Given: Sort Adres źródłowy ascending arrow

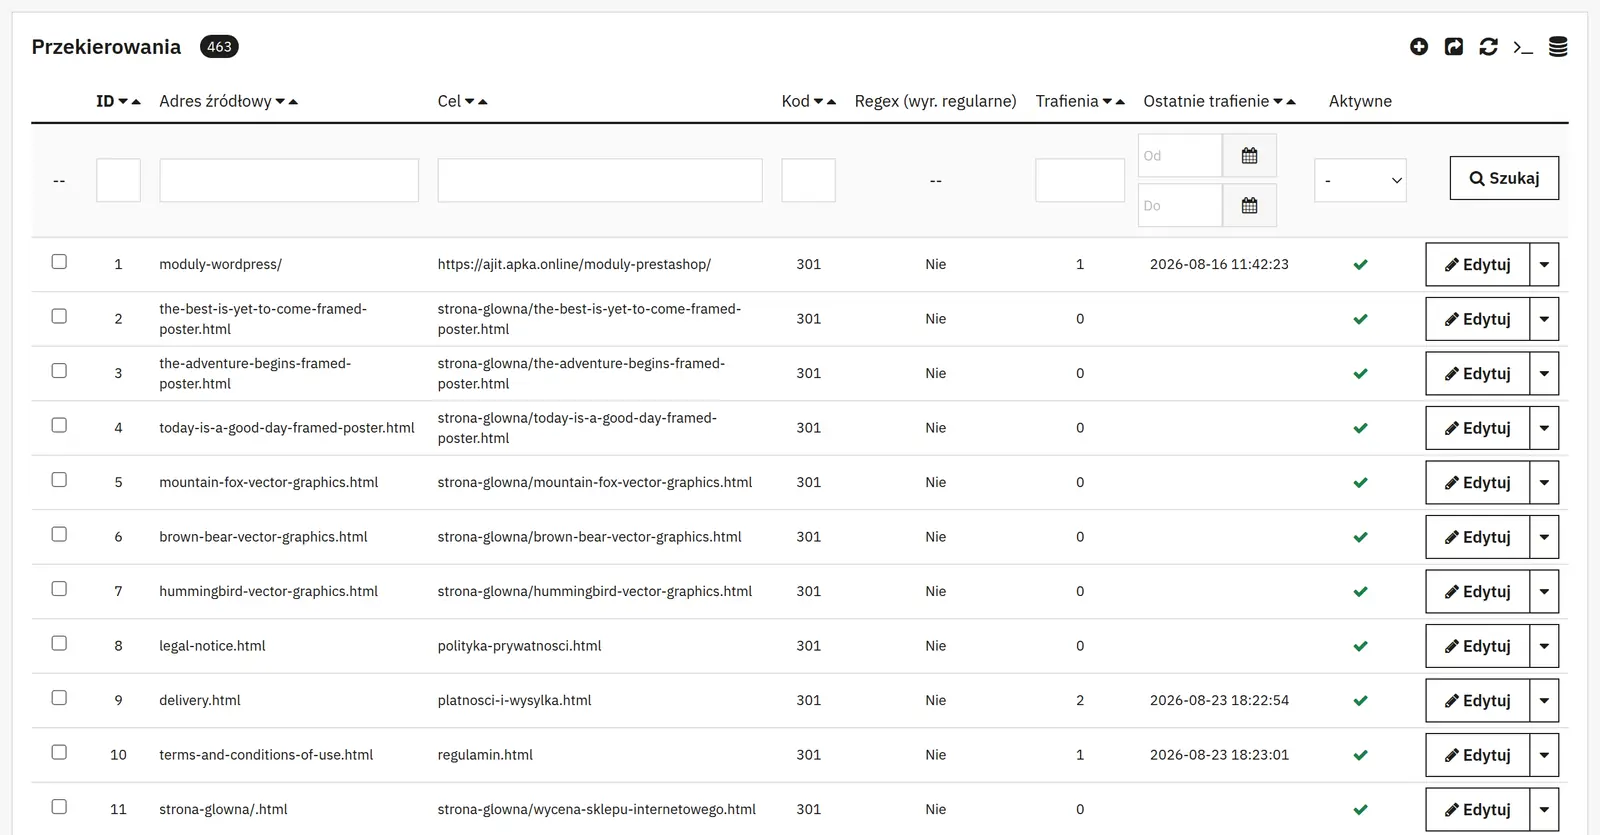Looking at the screenshot, I should (x=293, y=102).
